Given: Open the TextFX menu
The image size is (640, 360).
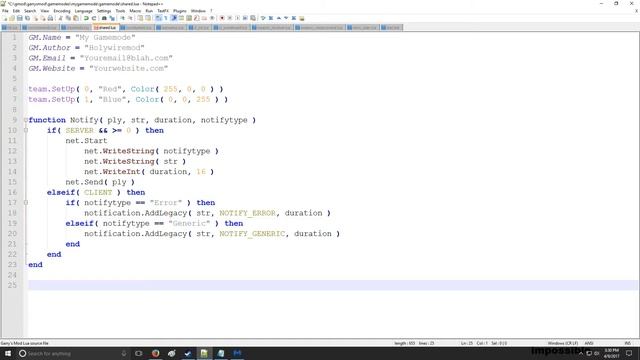Looking at the screenshot, I should click(163, 11).
